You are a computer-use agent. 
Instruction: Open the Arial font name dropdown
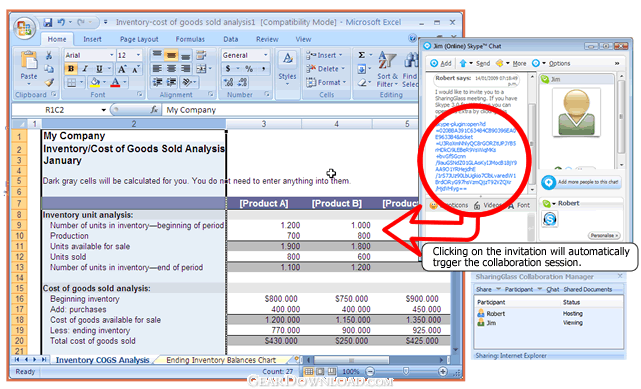point(111,55)
